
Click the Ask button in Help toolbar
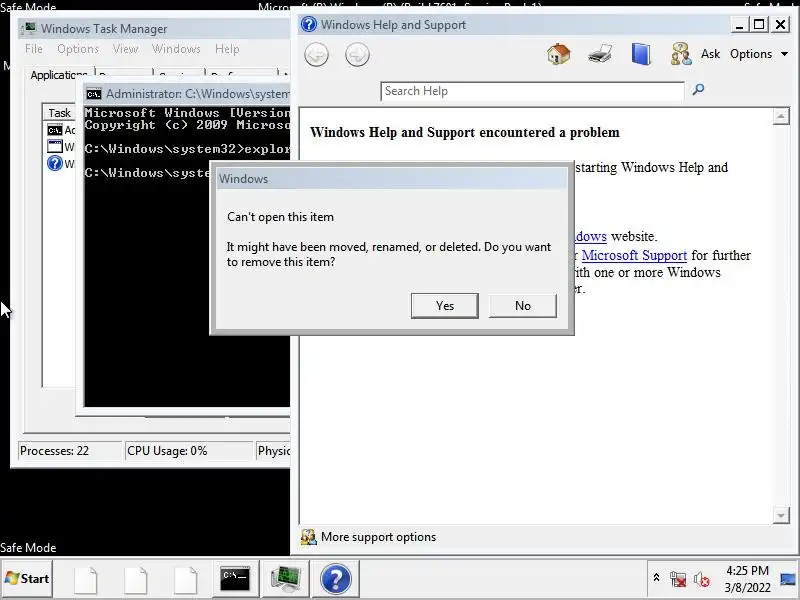[x=710, y=54]
